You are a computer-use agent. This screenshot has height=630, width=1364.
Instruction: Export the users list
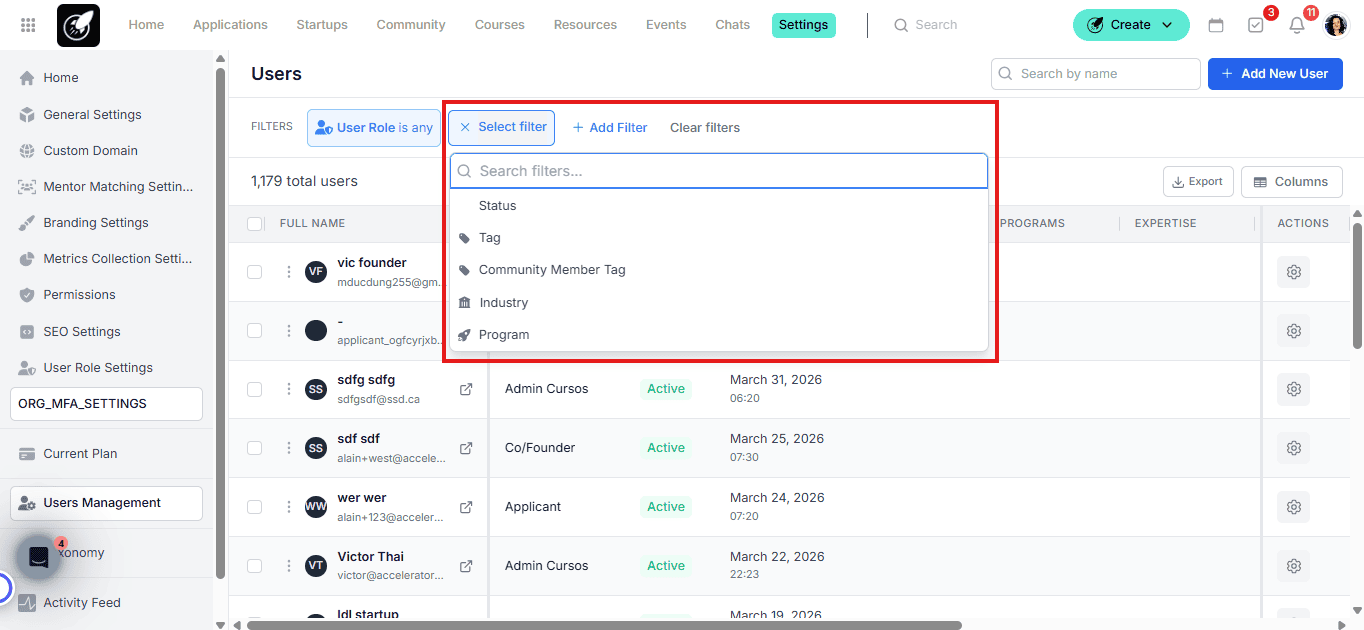click(x=1198, y=182)
